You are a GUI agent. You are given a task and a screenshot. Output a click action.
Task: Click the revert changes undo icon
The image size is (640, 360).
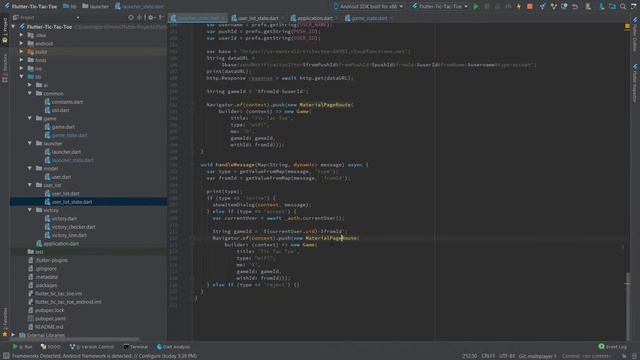coord(575,7)
